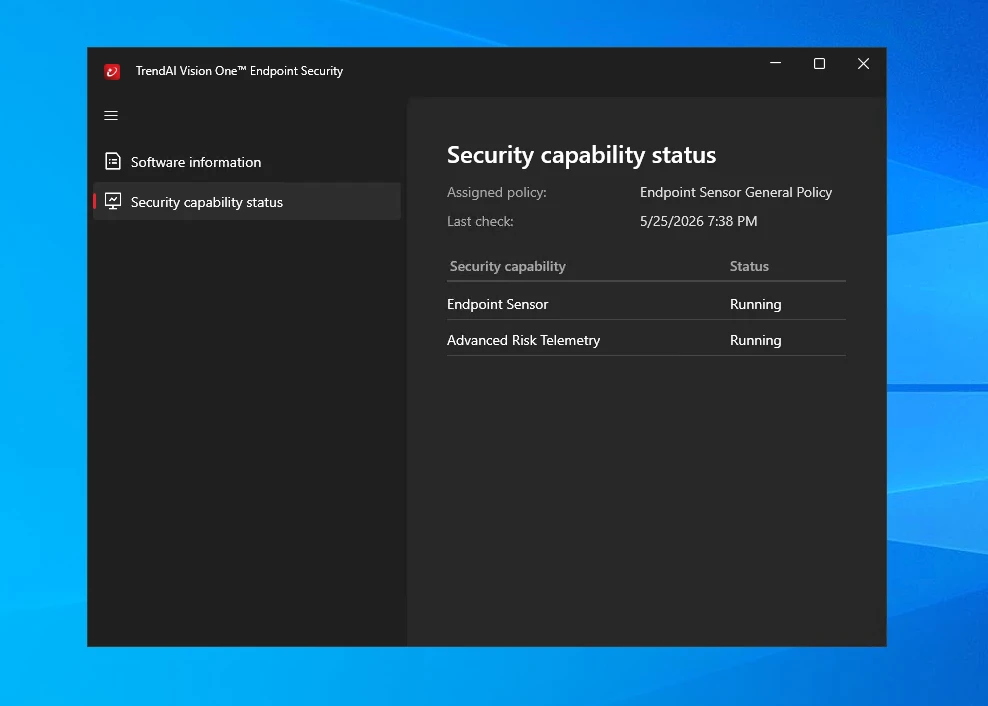
Task: Close the Endpoint Security window
Action: click(x=863, y=64)
